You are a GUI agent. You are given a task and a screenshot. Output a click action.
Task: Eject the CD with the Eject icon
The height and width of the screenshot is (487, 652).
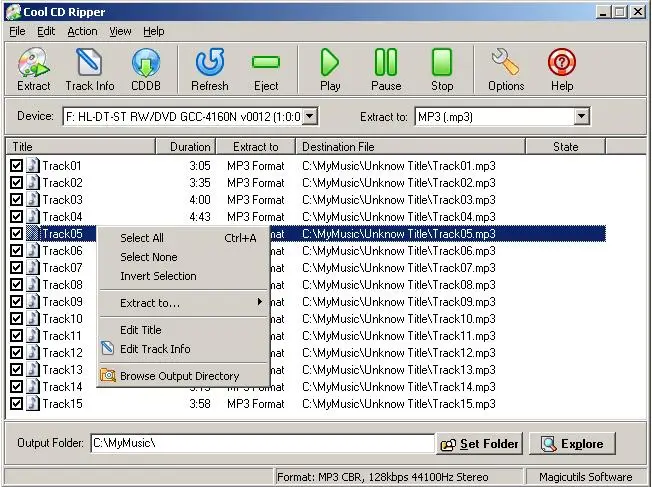coord(266,69)
